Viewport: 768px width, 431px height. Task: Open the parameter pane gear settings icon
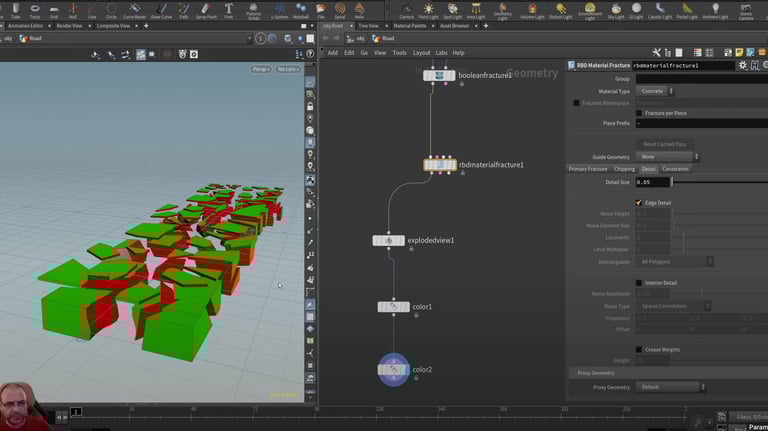[x=742, y=65]
